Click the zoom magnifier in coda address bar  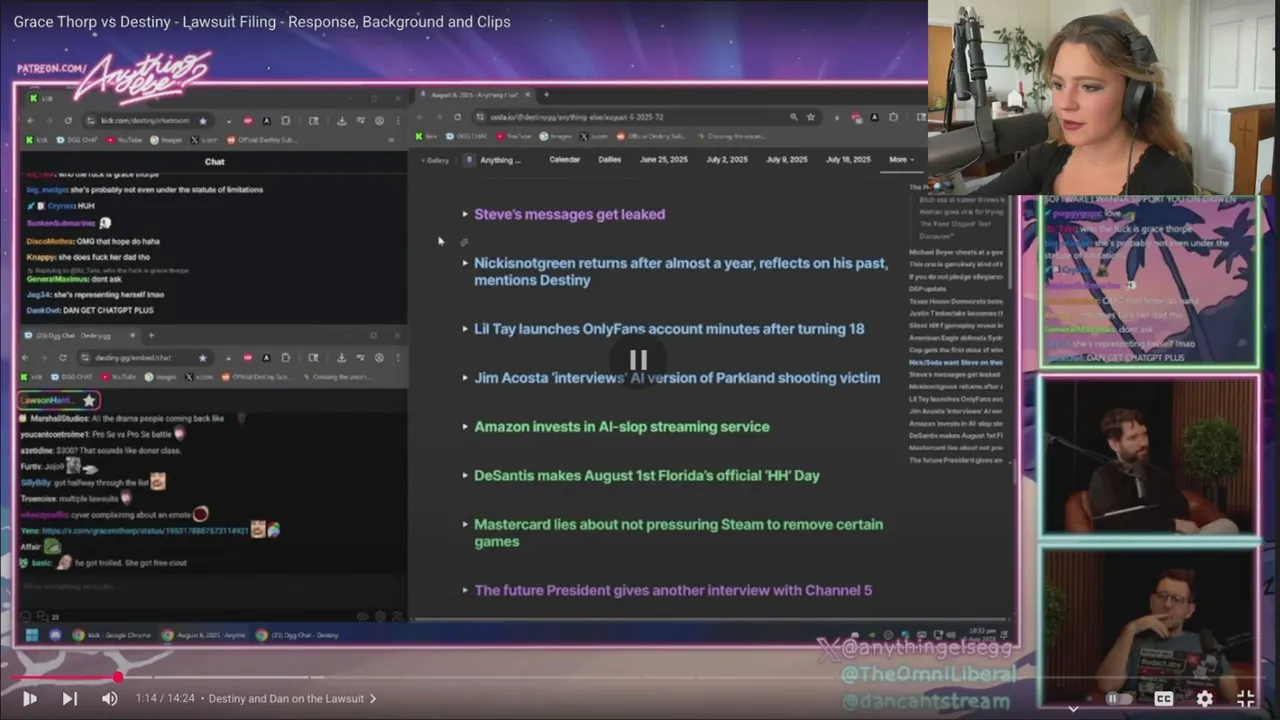pos(794,117)
